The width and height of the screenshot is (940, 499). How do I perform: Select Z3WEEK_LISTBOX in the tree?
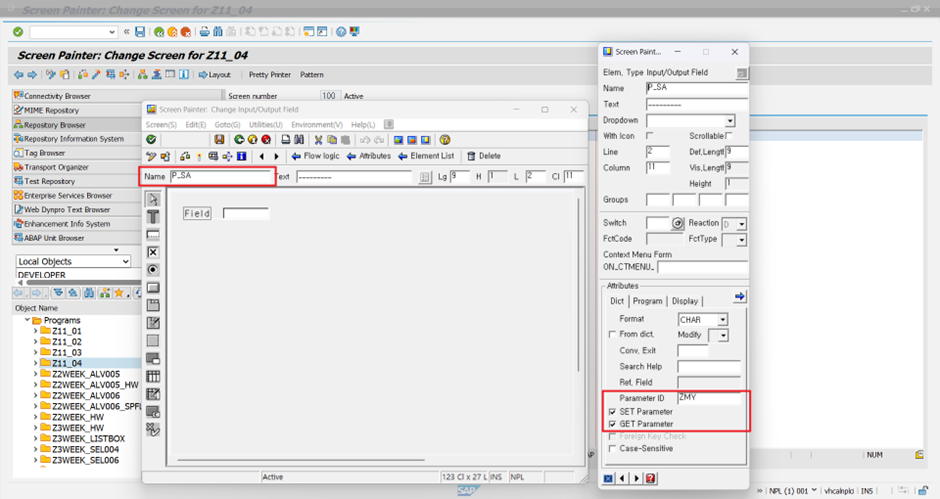(x=88, y=439)
